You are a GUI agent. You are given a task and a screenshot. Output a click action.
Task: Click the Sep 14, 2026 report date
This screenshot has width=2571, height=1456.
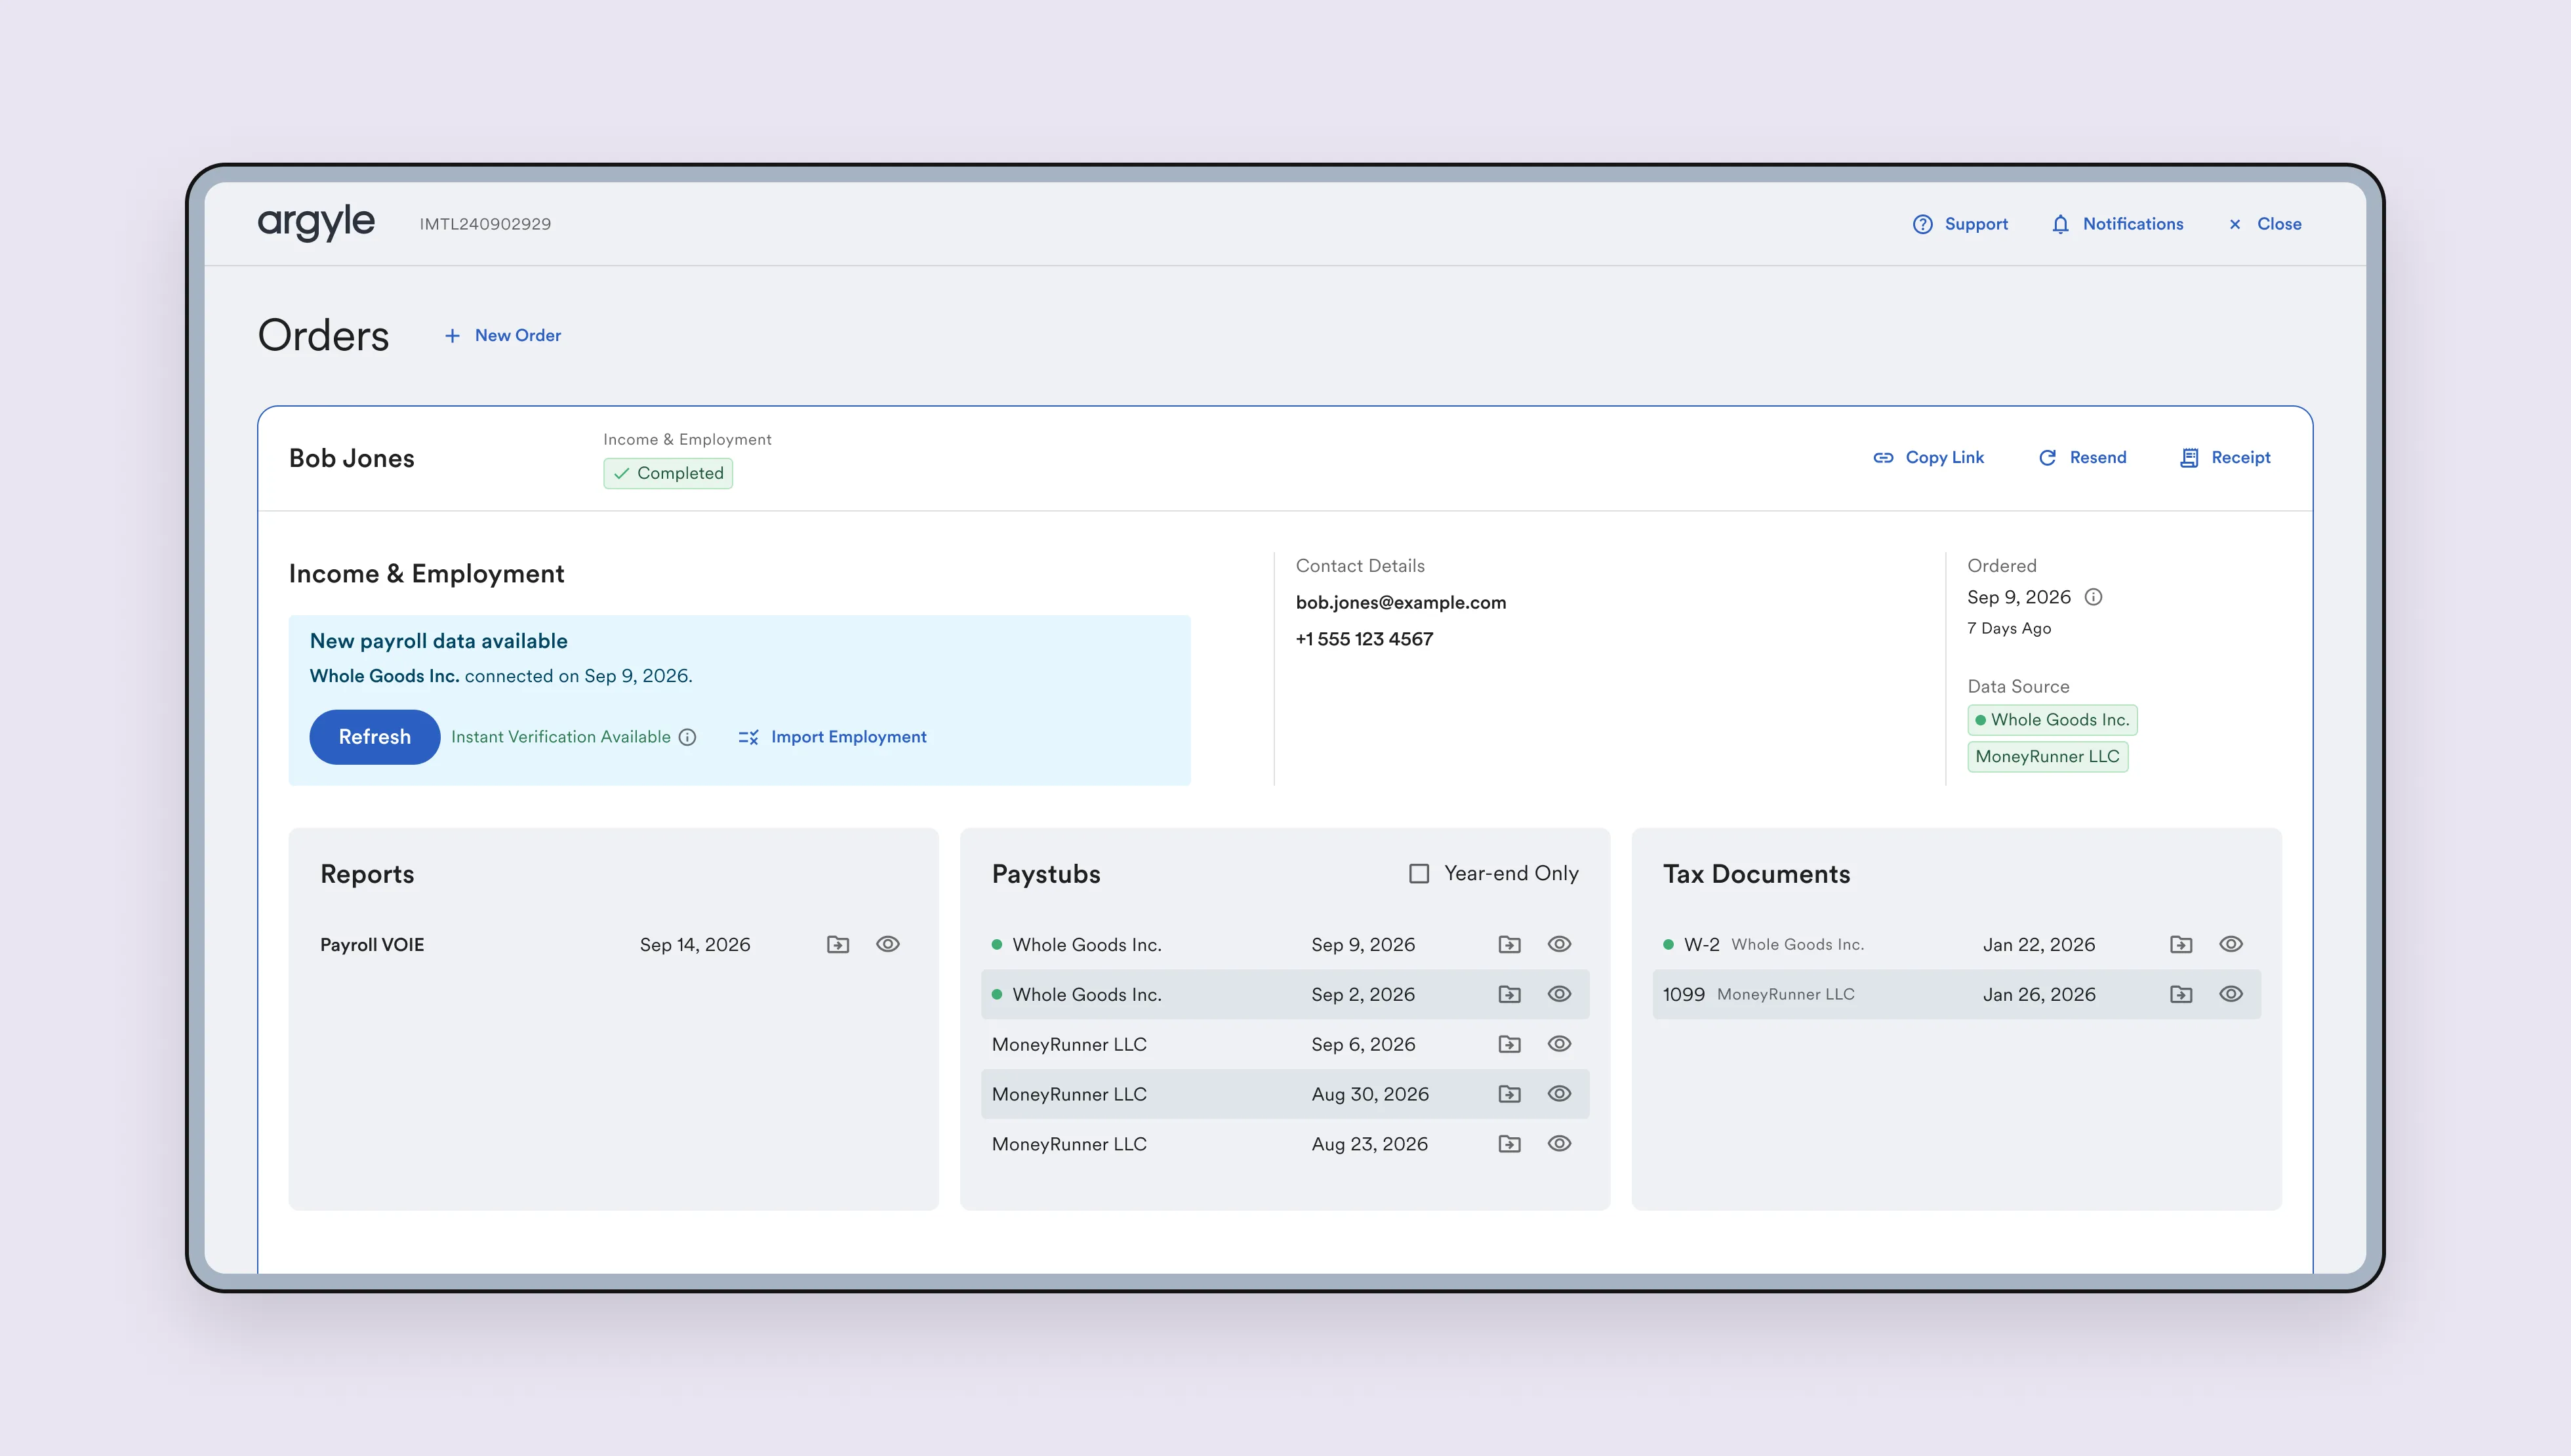(695, 945)
